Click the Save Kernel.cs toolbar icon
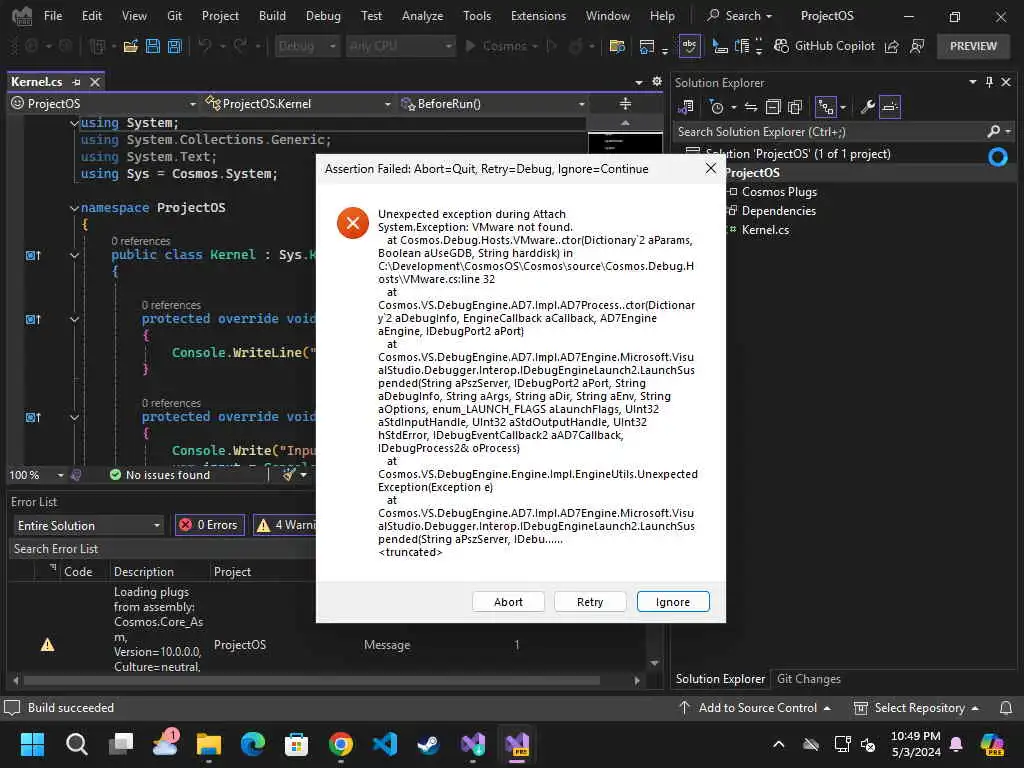This screenshot has width=1024, height=768. tap(153, 46)
